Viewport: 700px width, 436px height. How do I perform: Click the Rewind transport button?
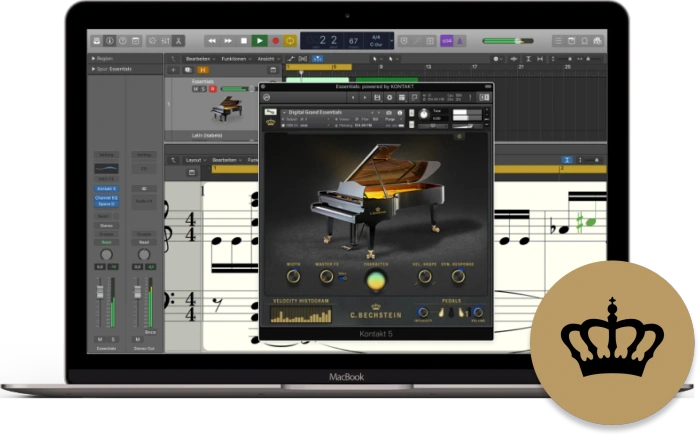[212, 41]
